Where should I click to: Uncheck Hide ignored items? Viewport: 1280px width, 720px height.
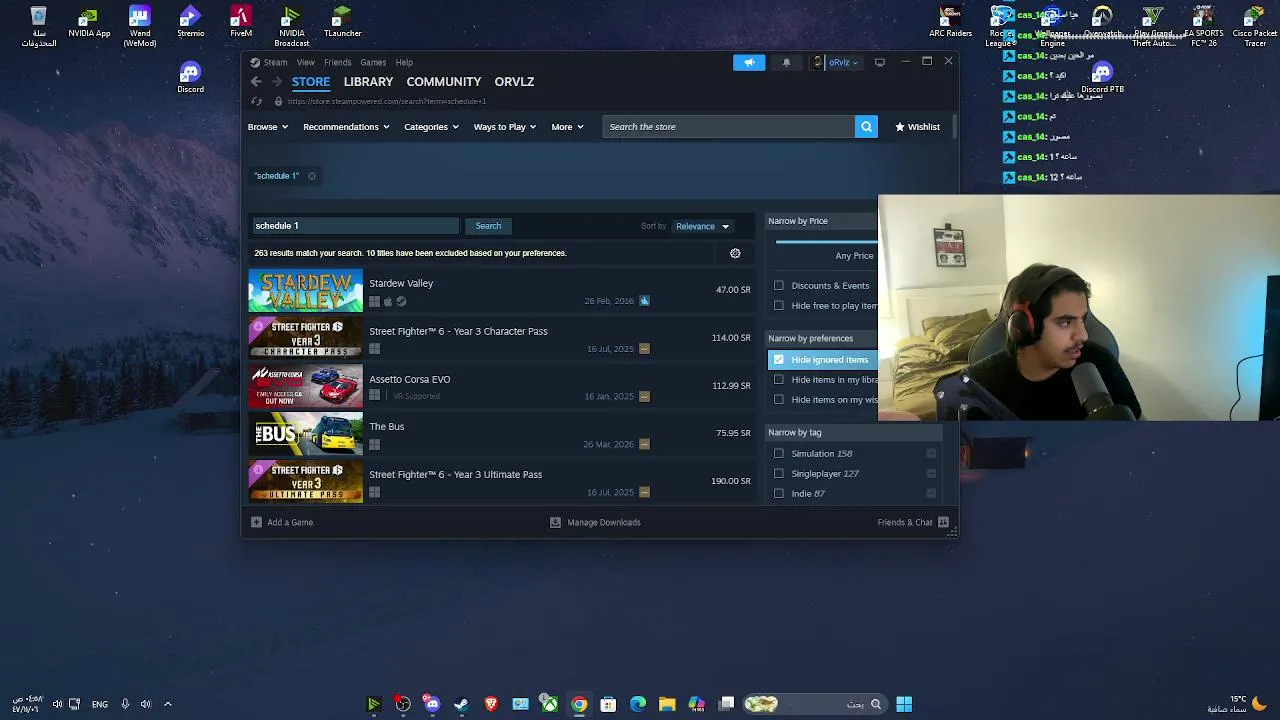pos(779,359)
